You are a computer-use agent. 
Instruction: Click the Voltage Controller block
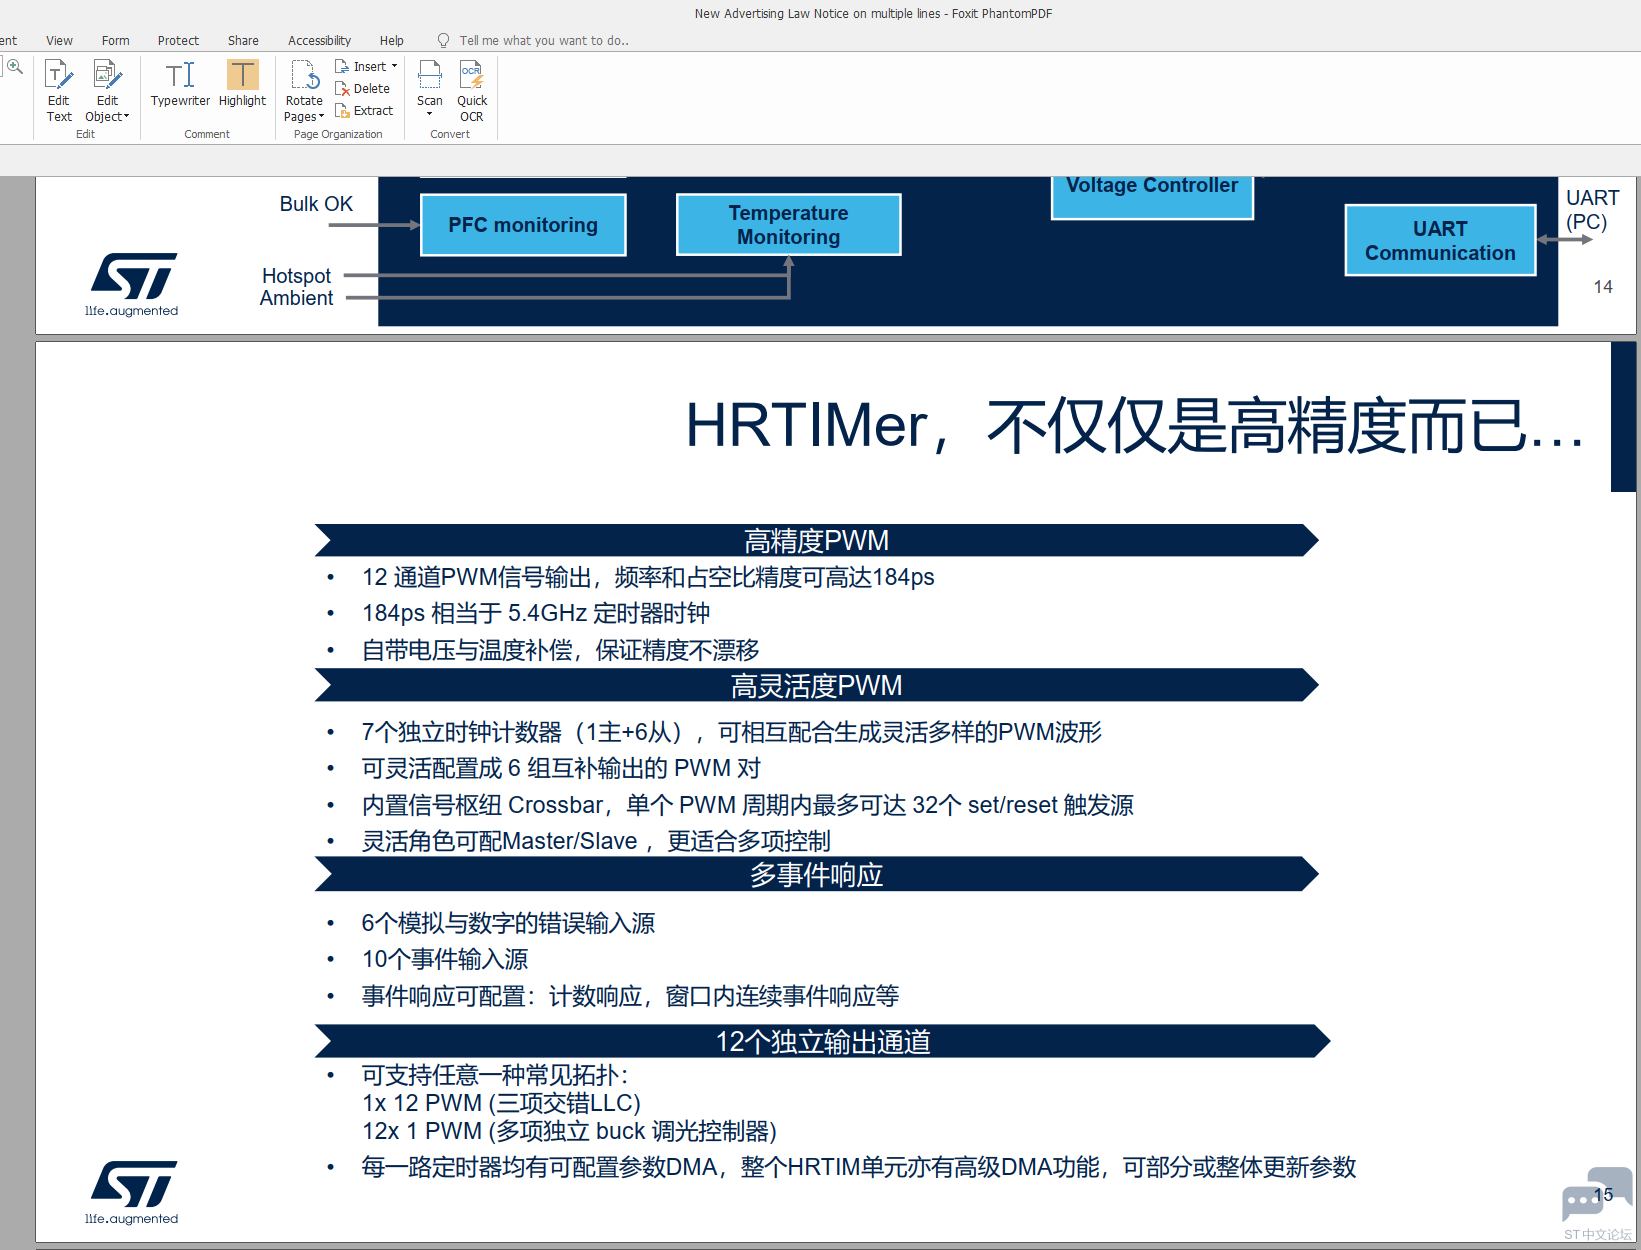tap(1152, 197)
